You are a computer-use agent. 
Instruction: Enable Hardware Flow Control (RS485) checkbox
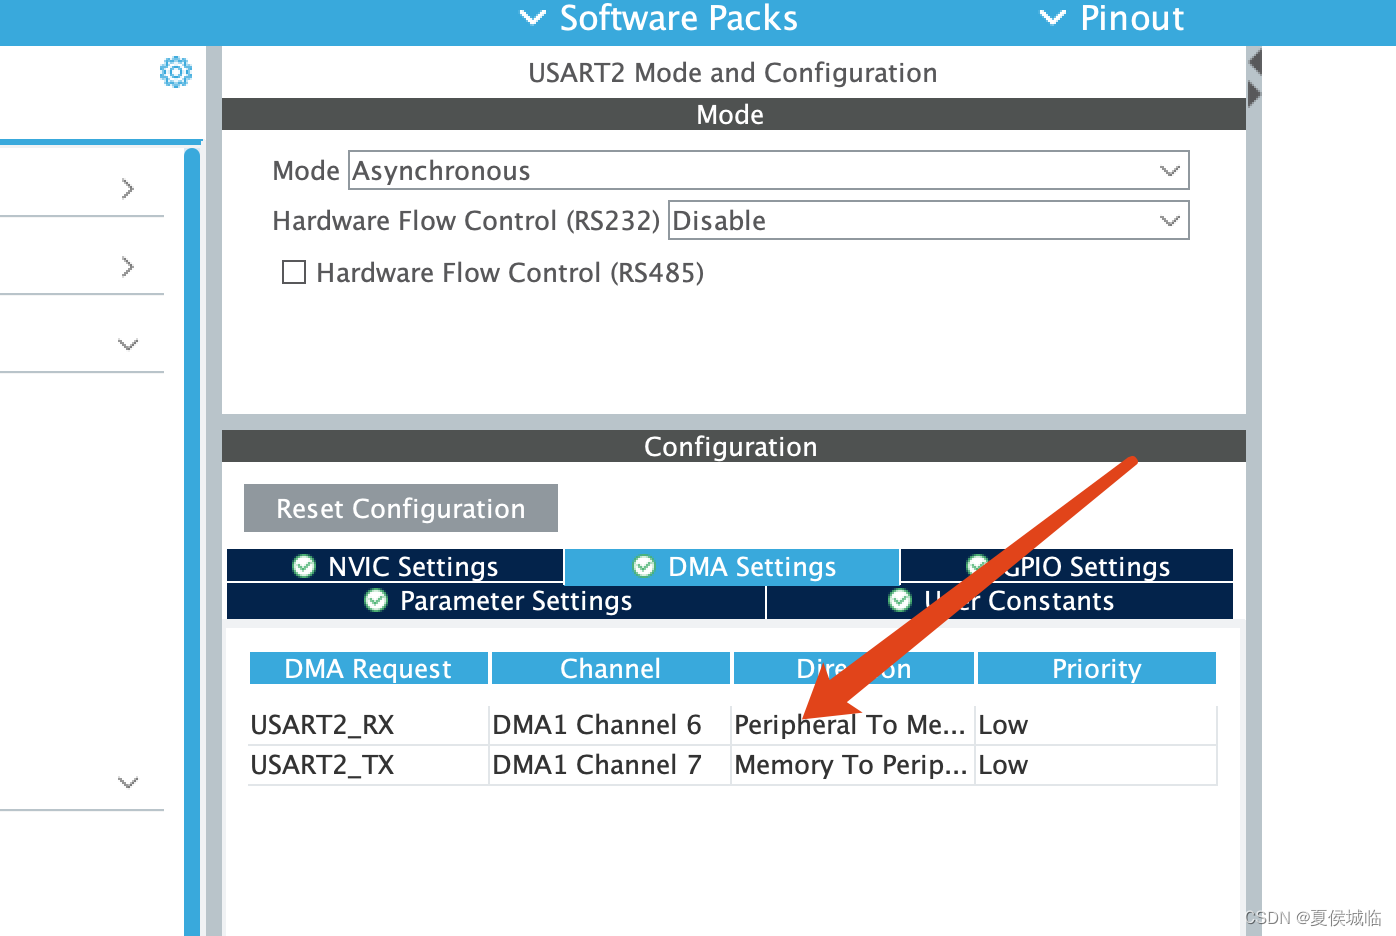[294, 272]
